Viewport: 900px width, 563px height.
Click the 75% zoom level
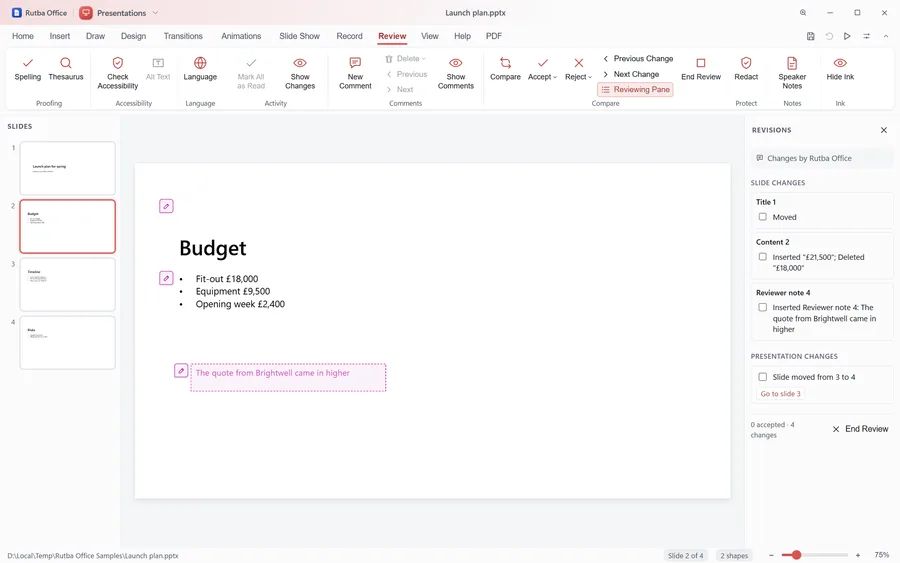point(882,555)
